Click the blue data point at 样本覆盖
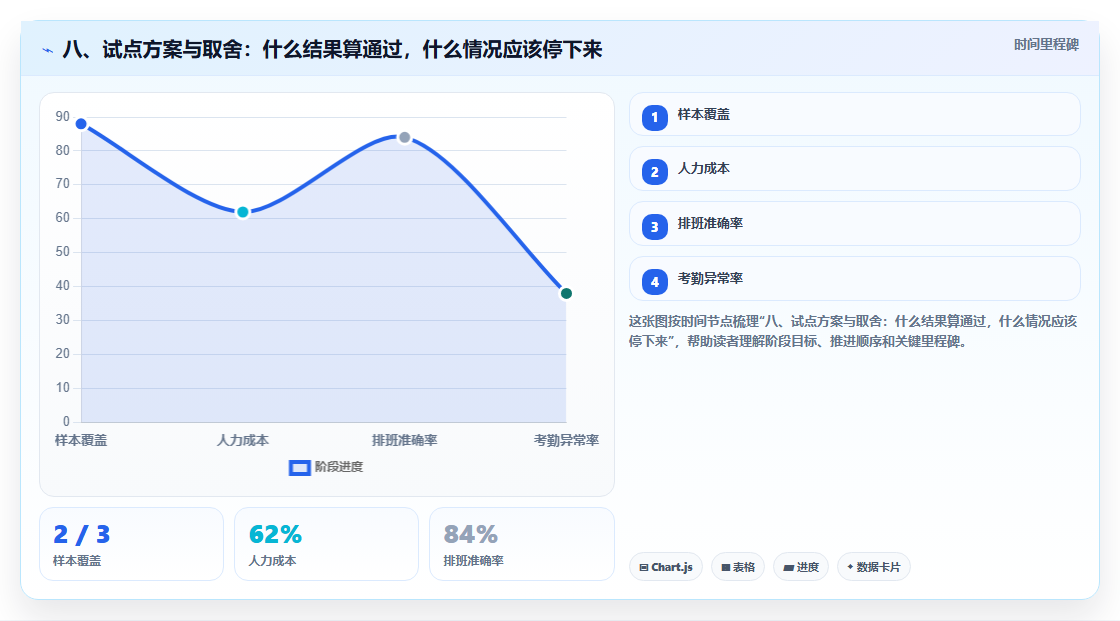This screenshot has height=621, width=1120. 81,124
